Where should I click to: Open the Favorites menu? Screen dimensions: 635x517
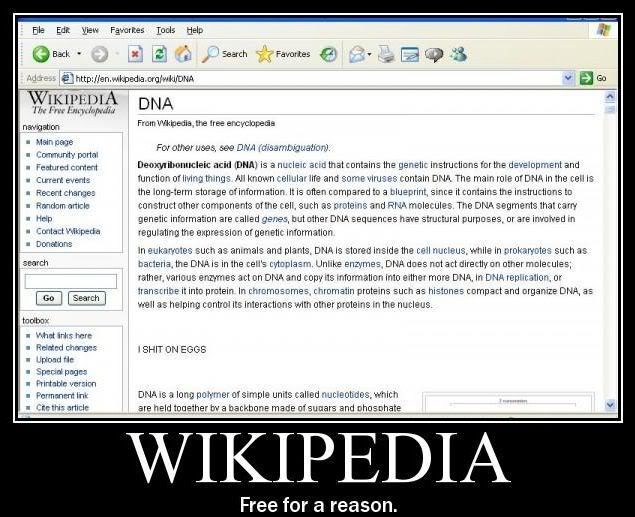click(x=127, y=30)
